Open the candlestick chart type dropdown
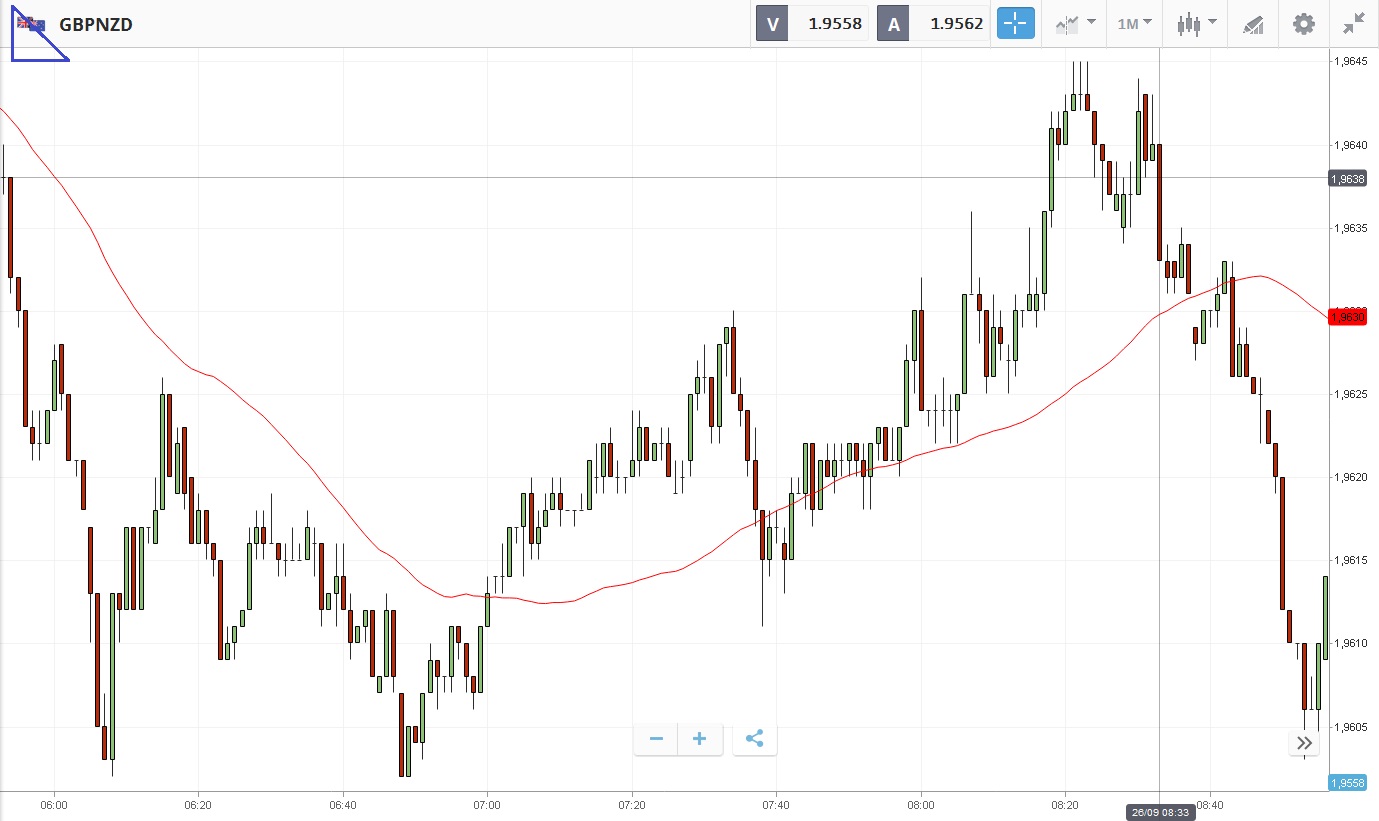The image size is (1379, 821). click(1196, 23)
